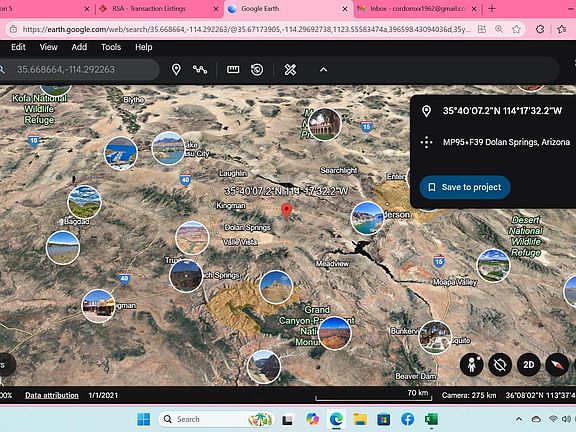The height and width of the screenshot is (432, 576).
Task: Open Task View from the taskbar
Action: [x=287, y=419]
